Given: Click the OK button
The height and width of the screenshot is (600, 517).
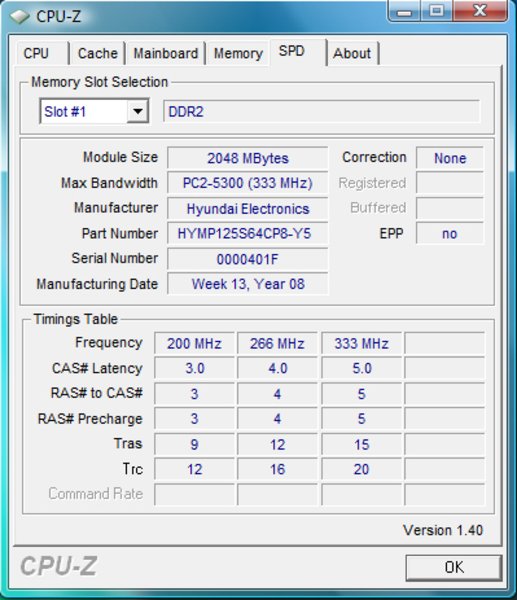Looking at the screenshot, I should [454, 567].
